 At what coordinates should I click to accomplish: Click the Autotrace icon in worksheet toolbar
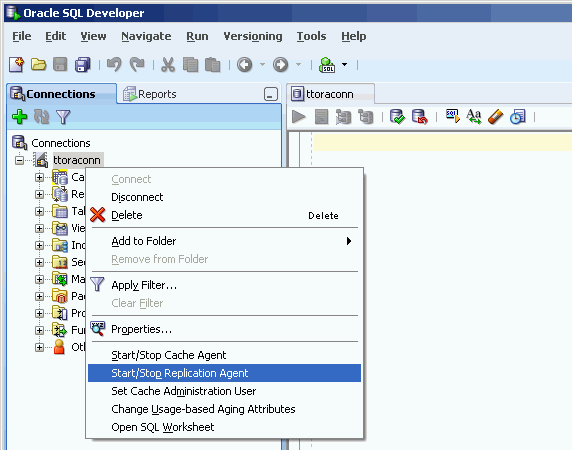[343, 117]
